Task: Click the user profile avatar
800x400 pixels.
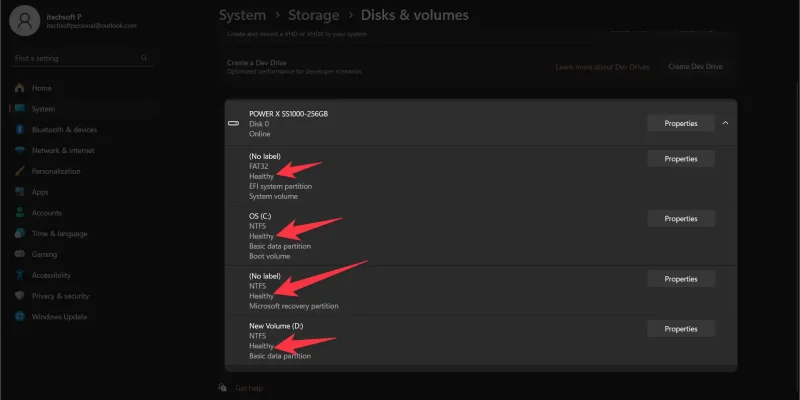Action: tap(24, 21)
